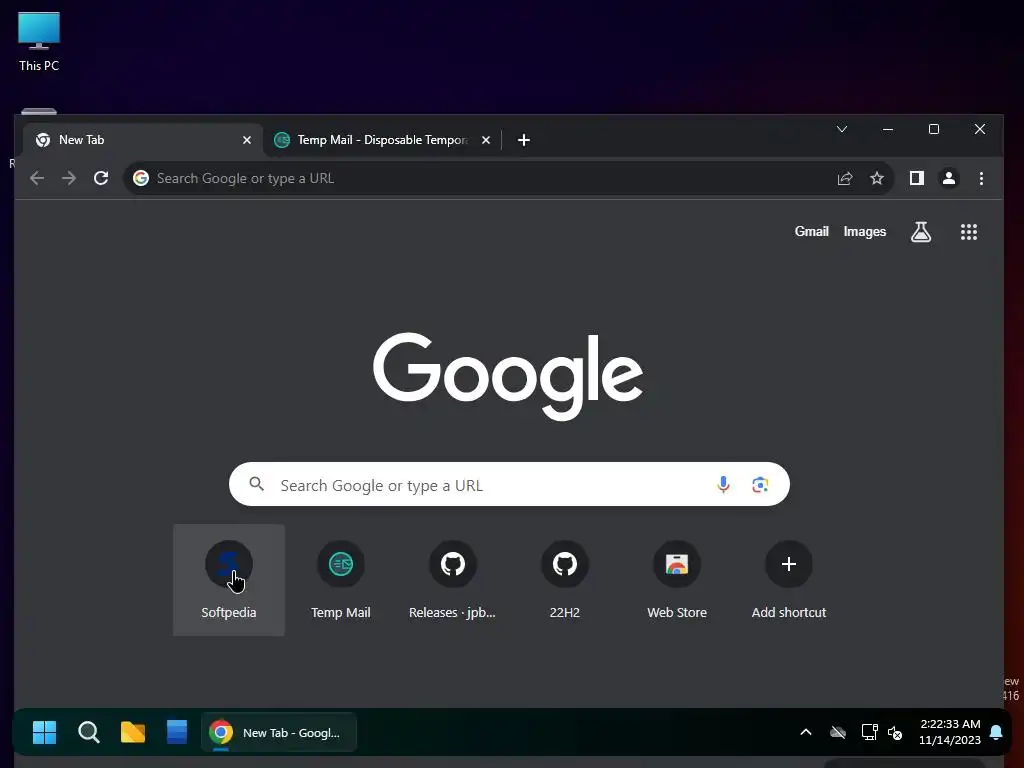Switch to the New Tab tab
Image resolution: width=1024 pixels, height=768 pixels.
(x=144, y=140)
